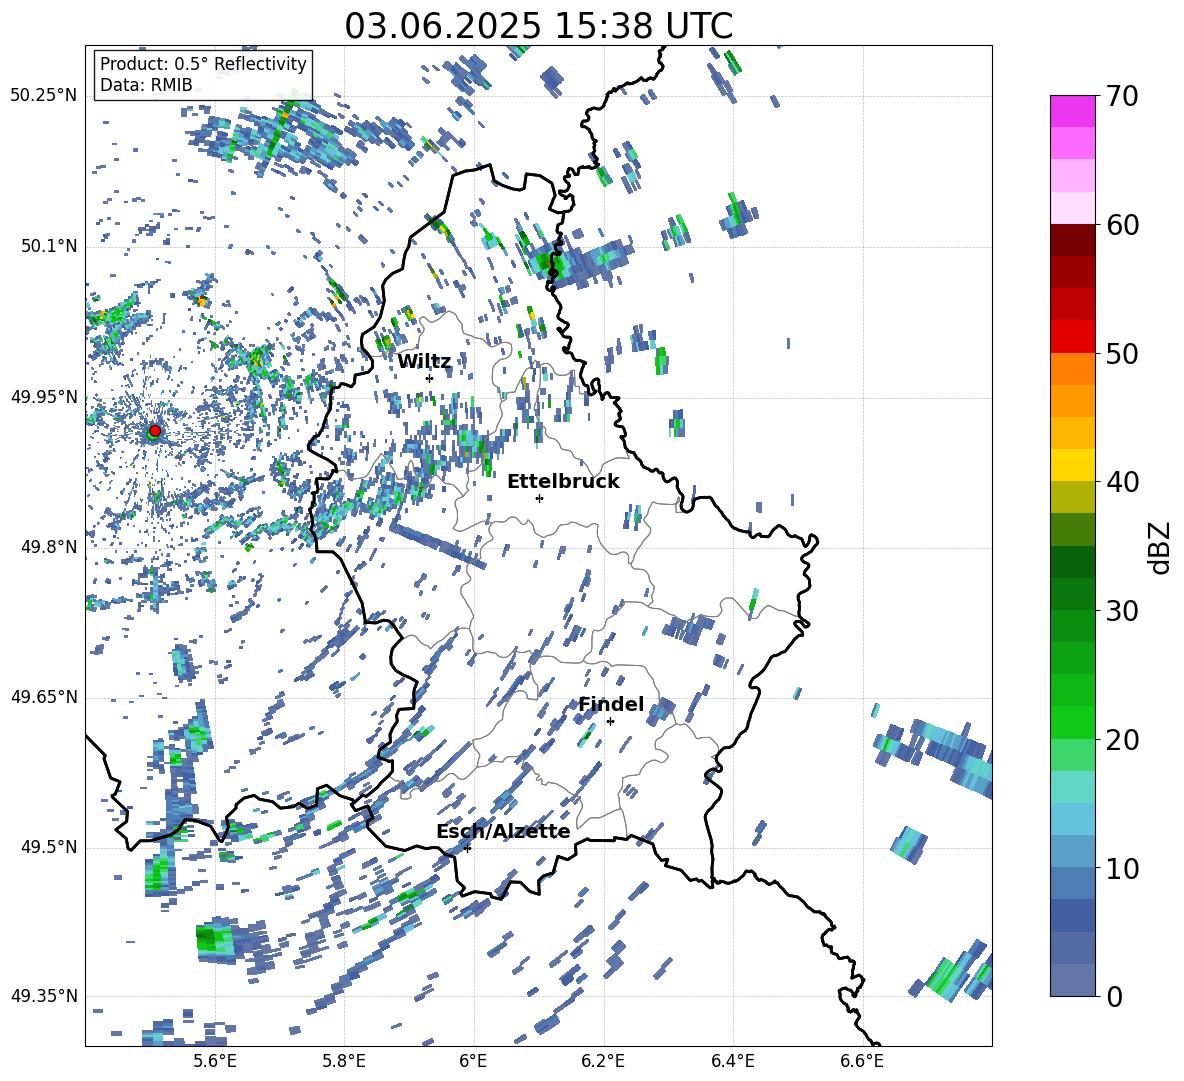Click the 6.6°E longitude label
1184x1081 pixels.
[862, 1061]
